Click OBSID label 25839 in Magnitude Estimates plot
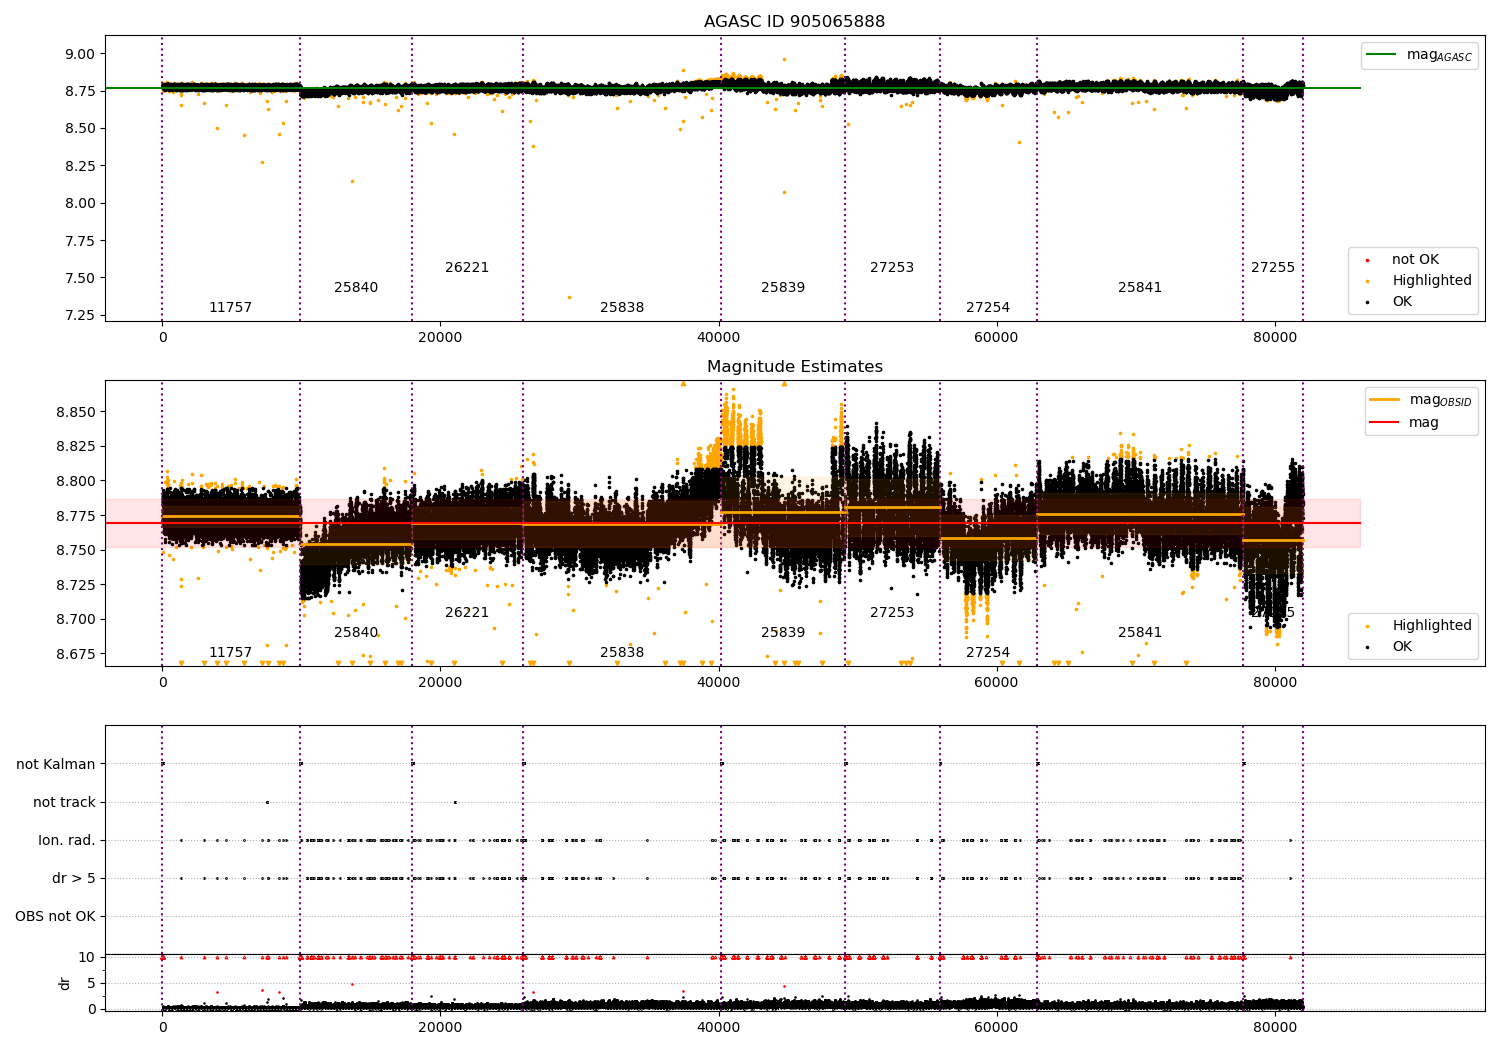Screen dimensions: 1500x1050 tap(783, 633)
